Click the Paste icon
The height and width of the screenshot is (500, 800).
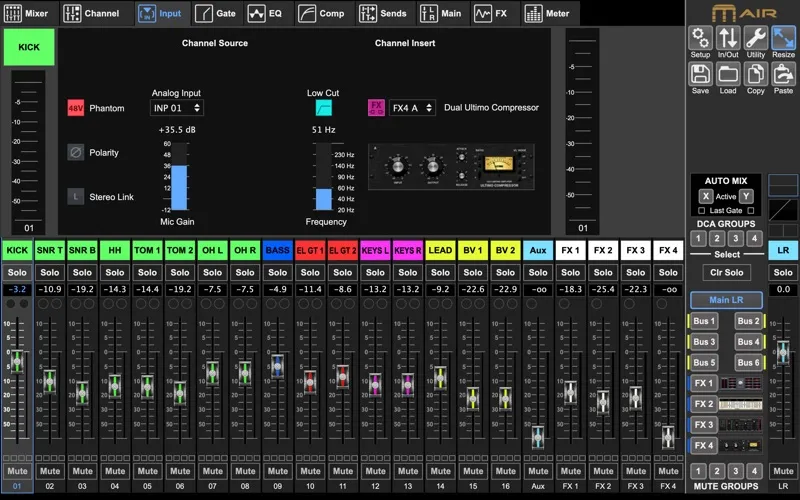click(x=783, y=74)
